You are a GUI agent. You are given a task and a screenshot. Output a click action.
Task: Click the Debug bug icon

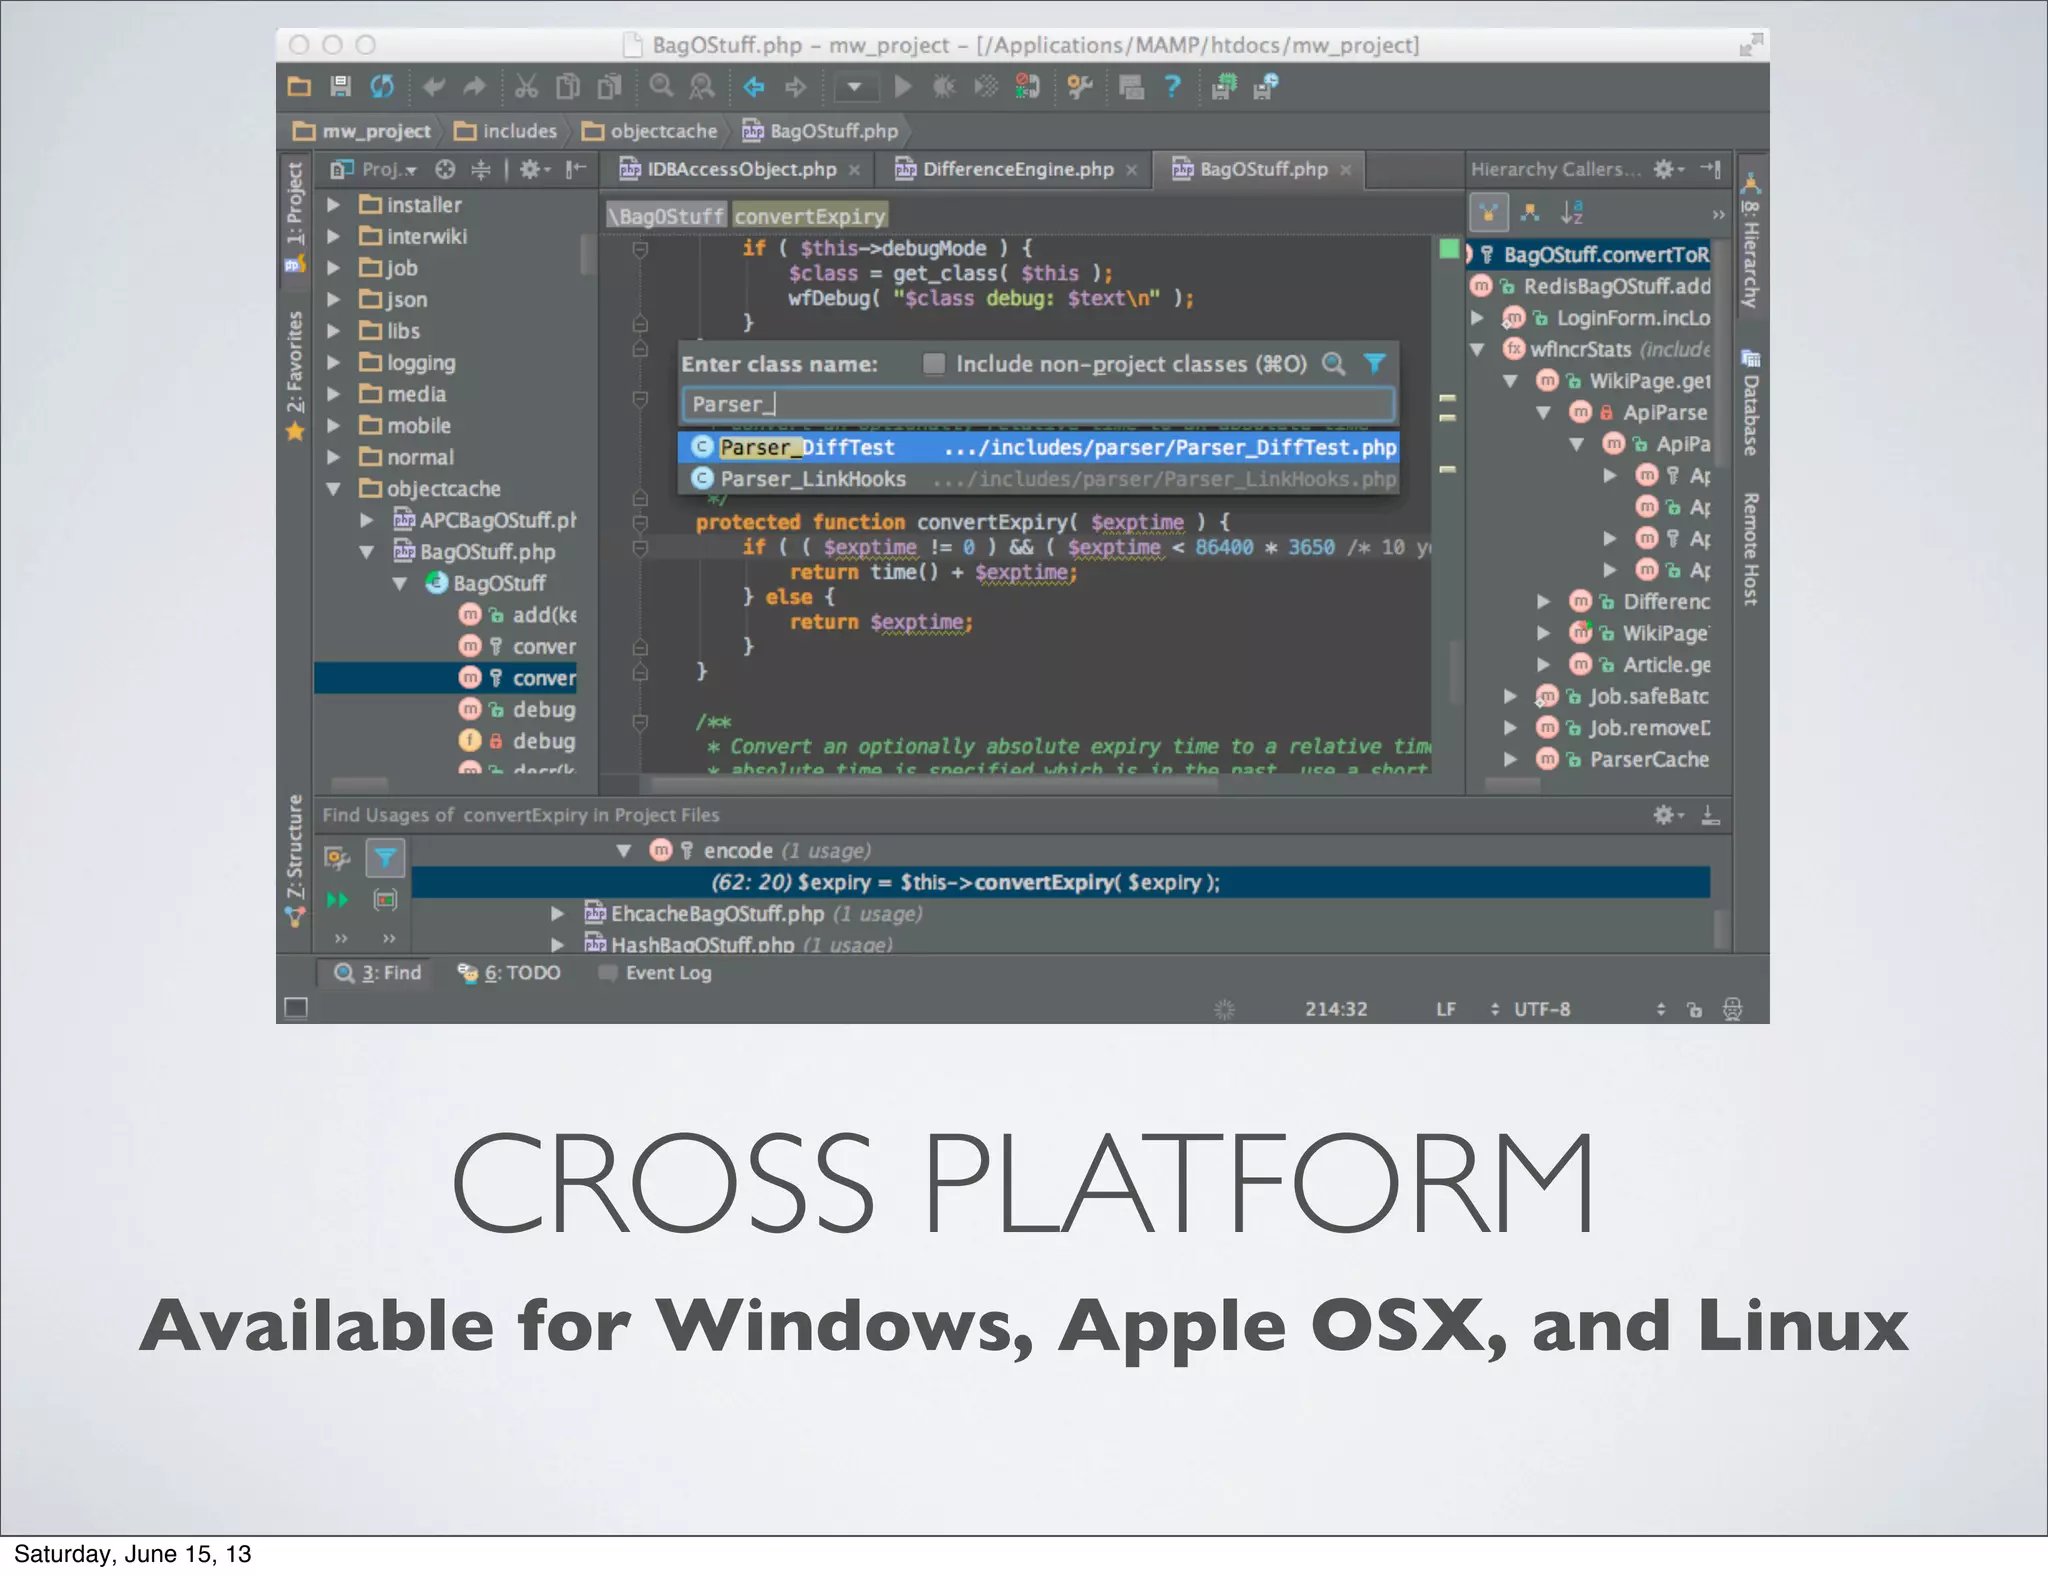[x=944, y=87]
